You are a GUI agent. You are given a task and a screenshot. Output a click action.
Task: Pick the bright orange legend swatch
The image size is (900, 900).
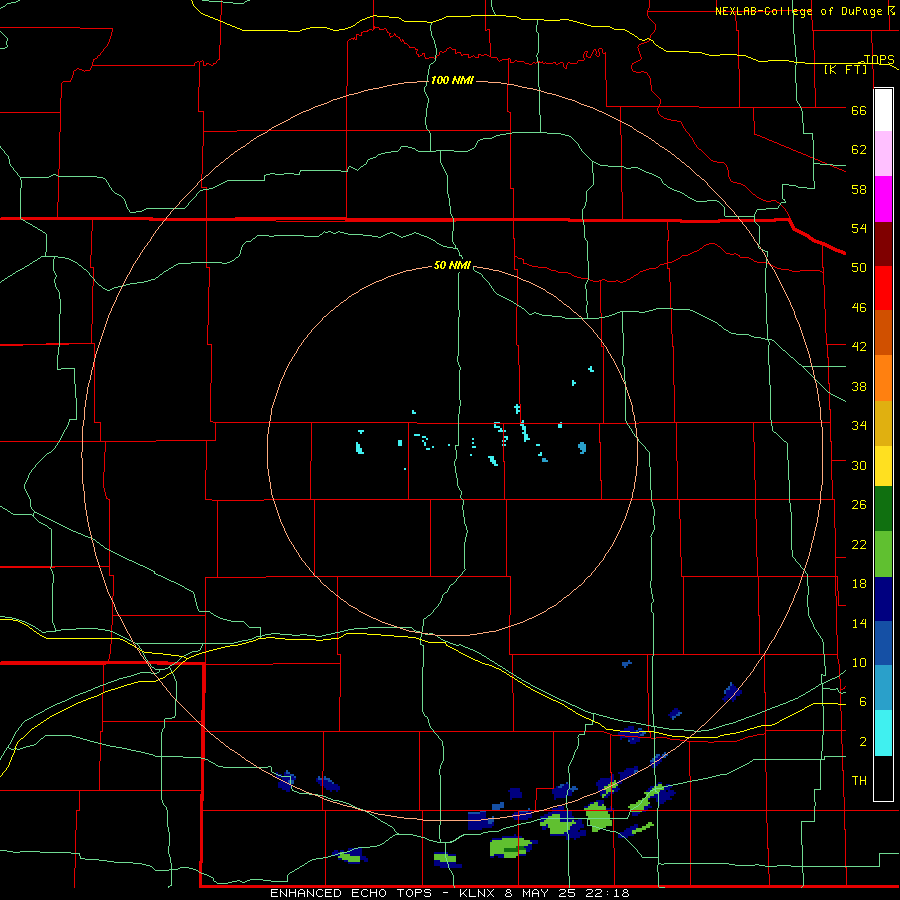pos(883,378)
